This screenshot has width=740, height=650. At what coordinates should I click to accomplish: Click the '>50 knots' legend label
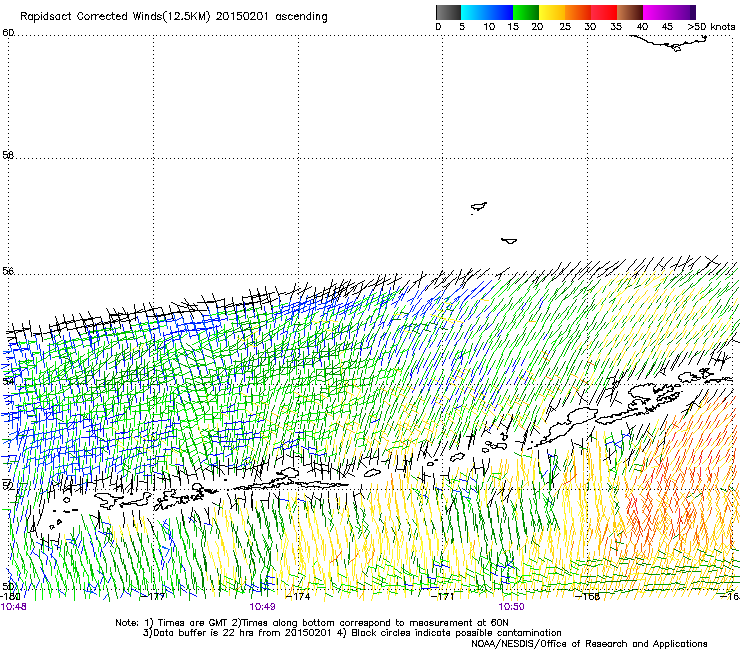click(711, 26)
